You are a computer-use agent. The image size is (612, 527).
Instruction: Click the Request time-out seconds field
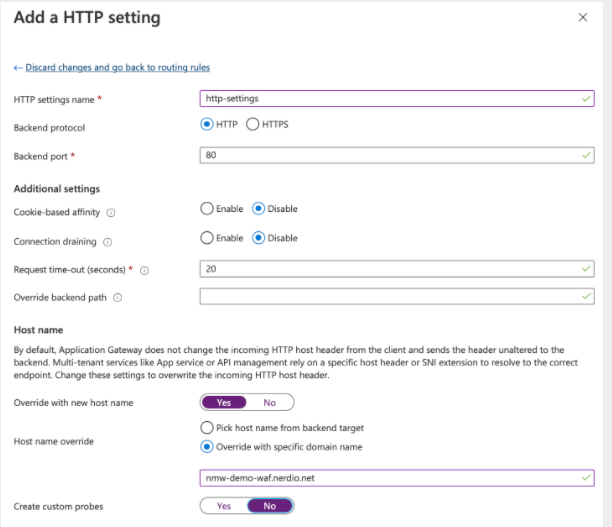click(x=397, y=269)
